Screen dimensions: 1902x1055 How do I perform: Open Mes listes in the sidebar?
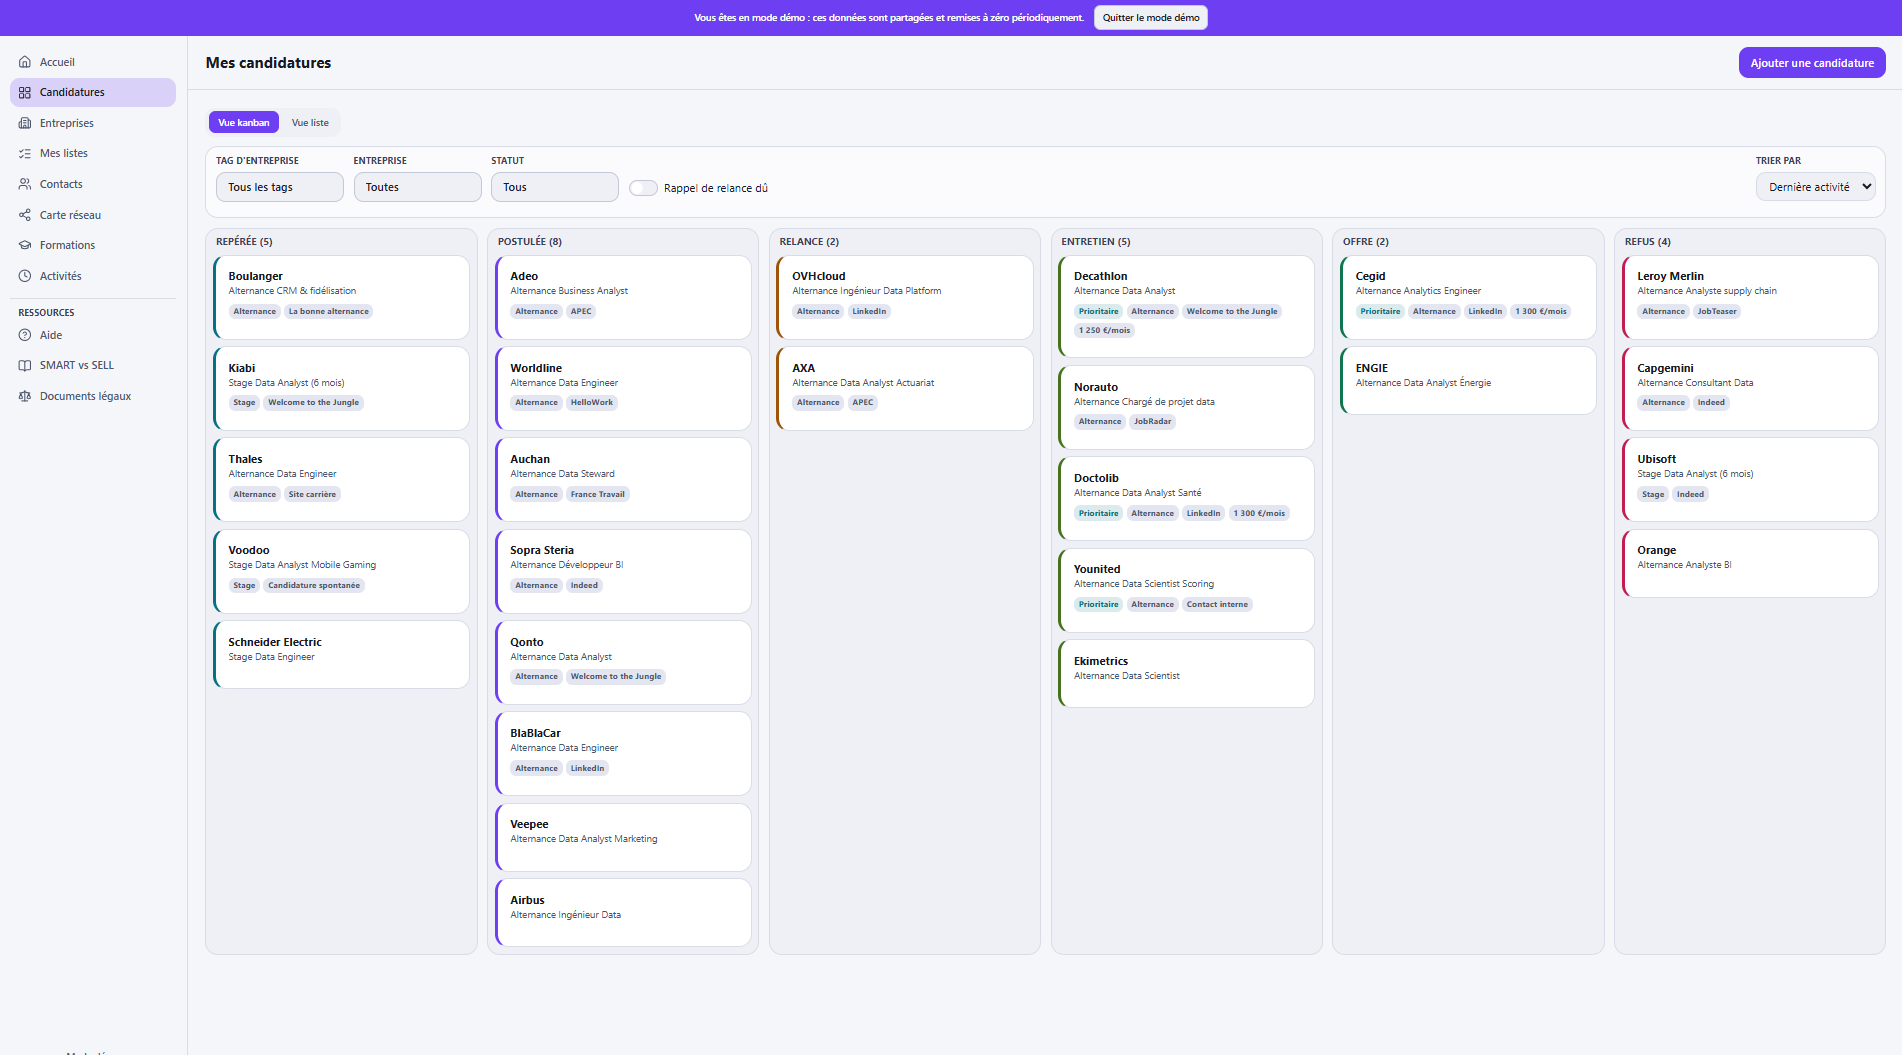point(93,153)
